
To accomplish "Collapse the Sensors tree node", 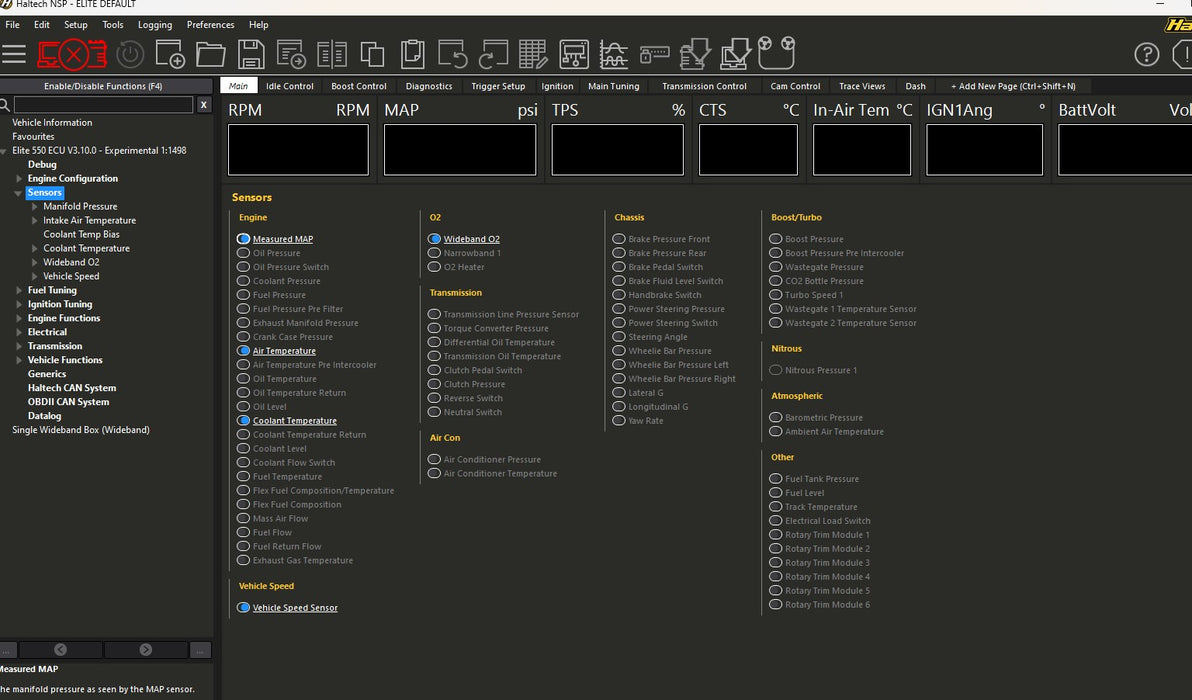I will pos(18,193).
